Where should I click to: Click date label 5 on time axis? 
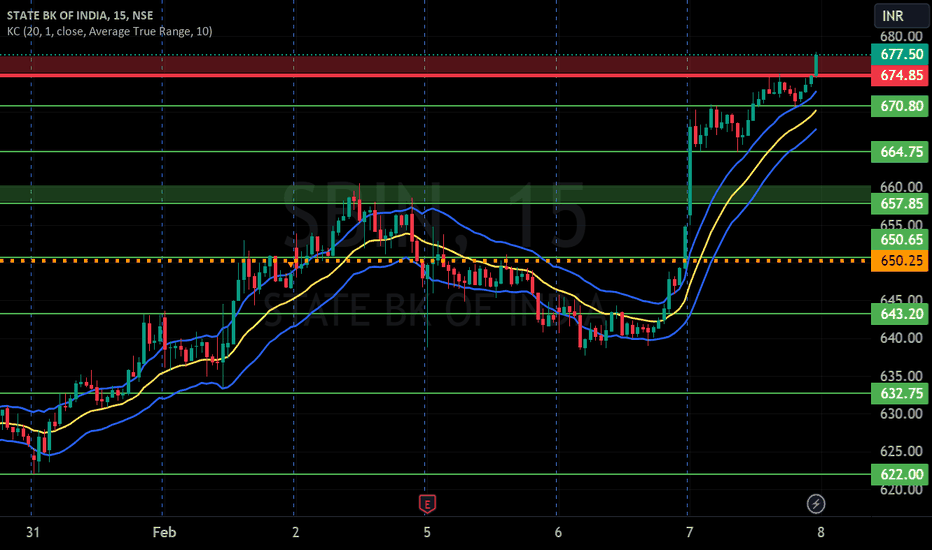[x=427, y=532]
